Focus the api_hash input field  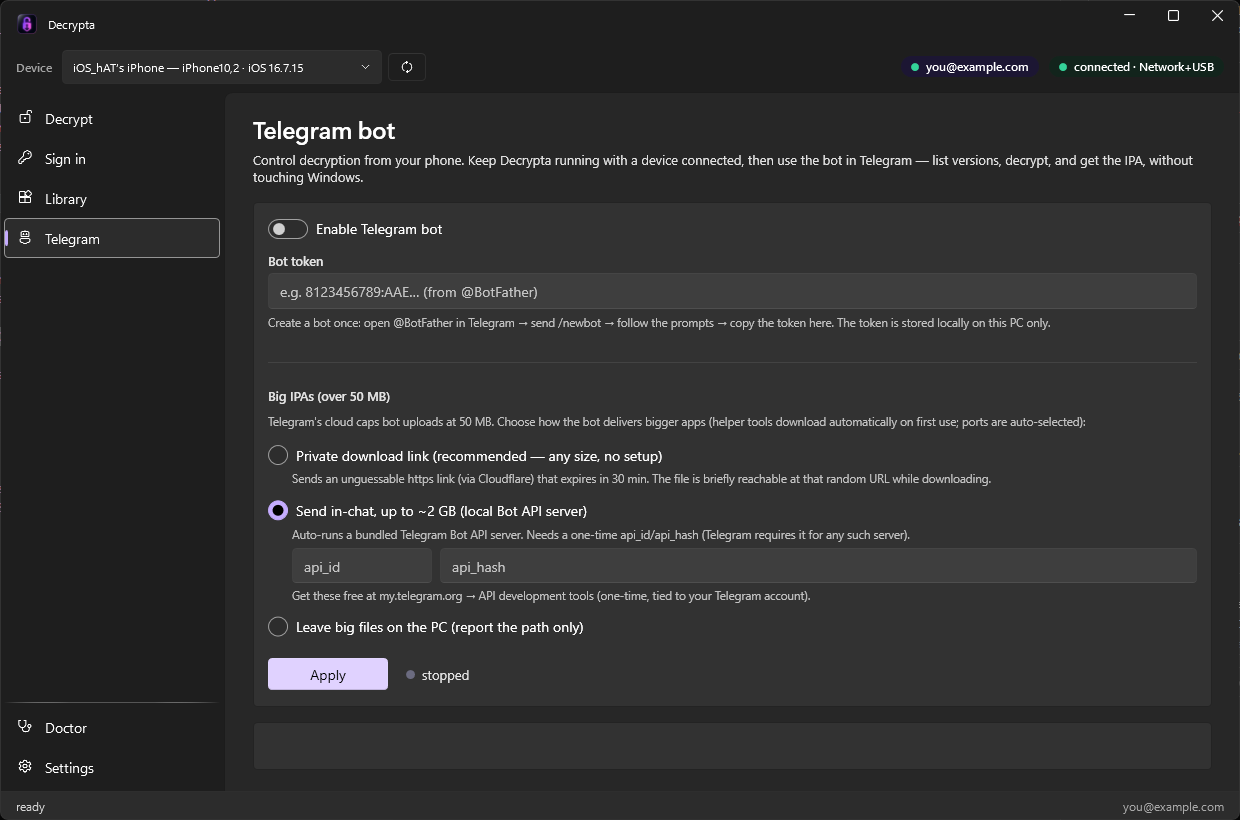(818, 566)
